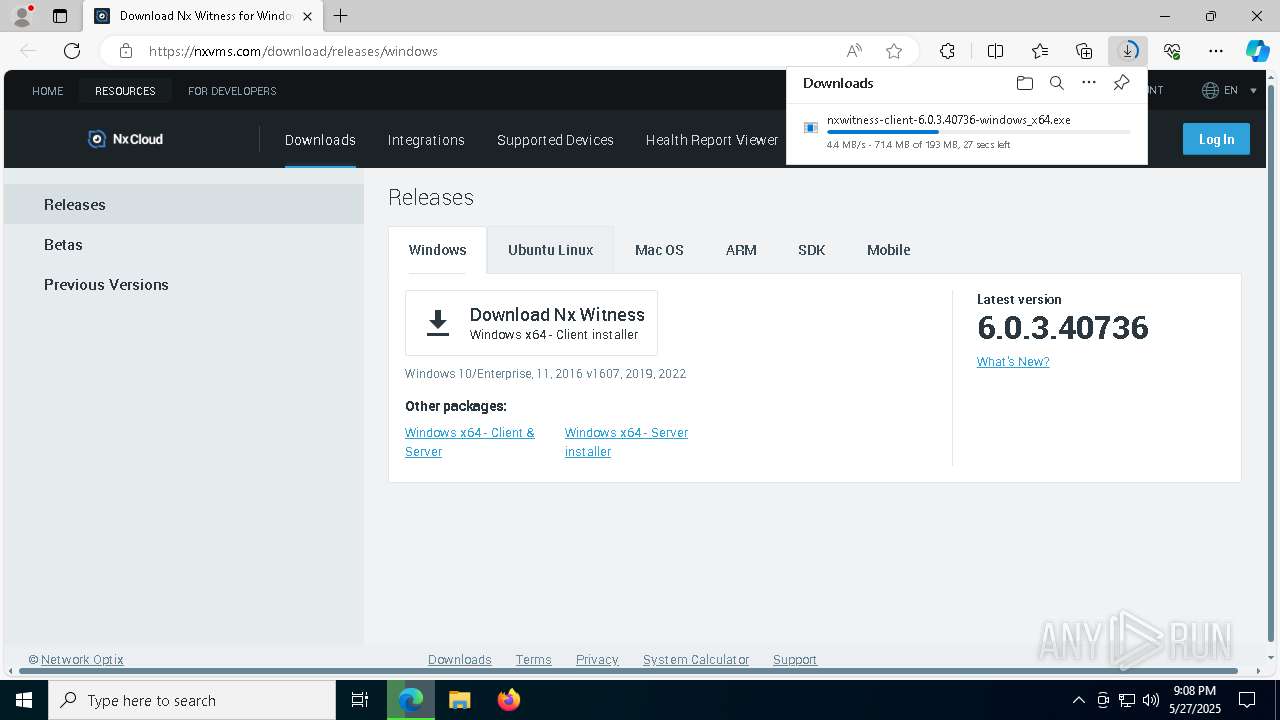Open the Extensions puzzle icon
The image size is (1280, 720).
(x=947, y=51)
